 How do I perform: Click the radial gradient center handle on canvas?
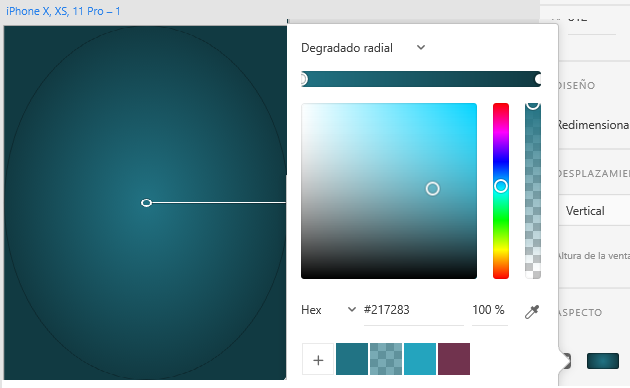tap(146, 203)
